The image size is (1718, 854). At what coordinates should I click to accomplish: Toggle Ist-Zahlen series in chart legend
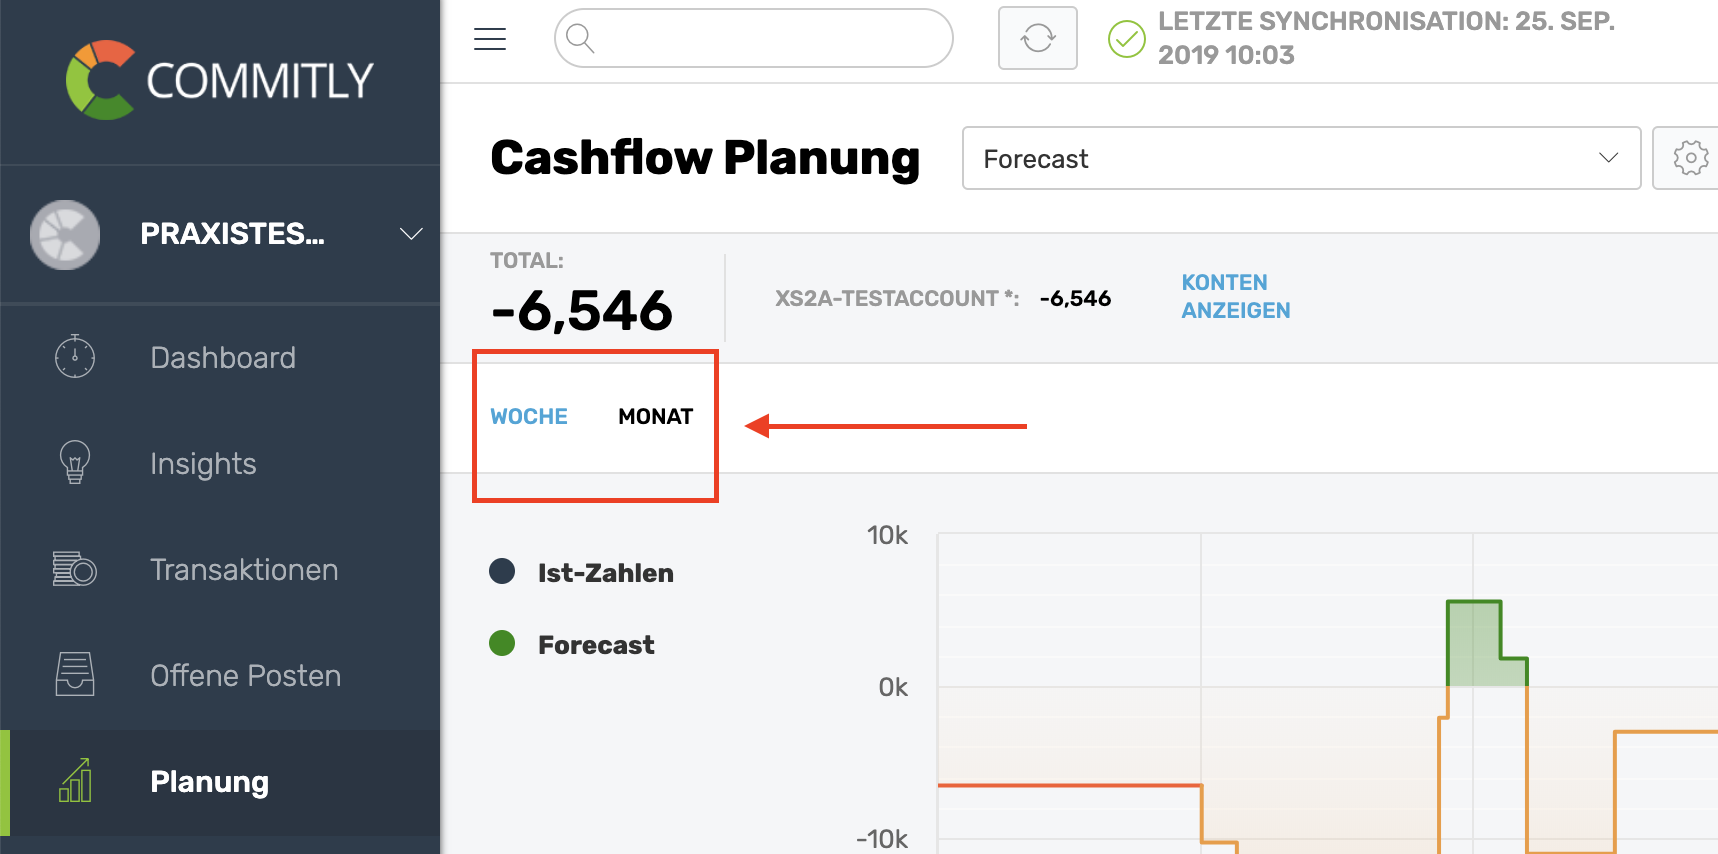582,572
